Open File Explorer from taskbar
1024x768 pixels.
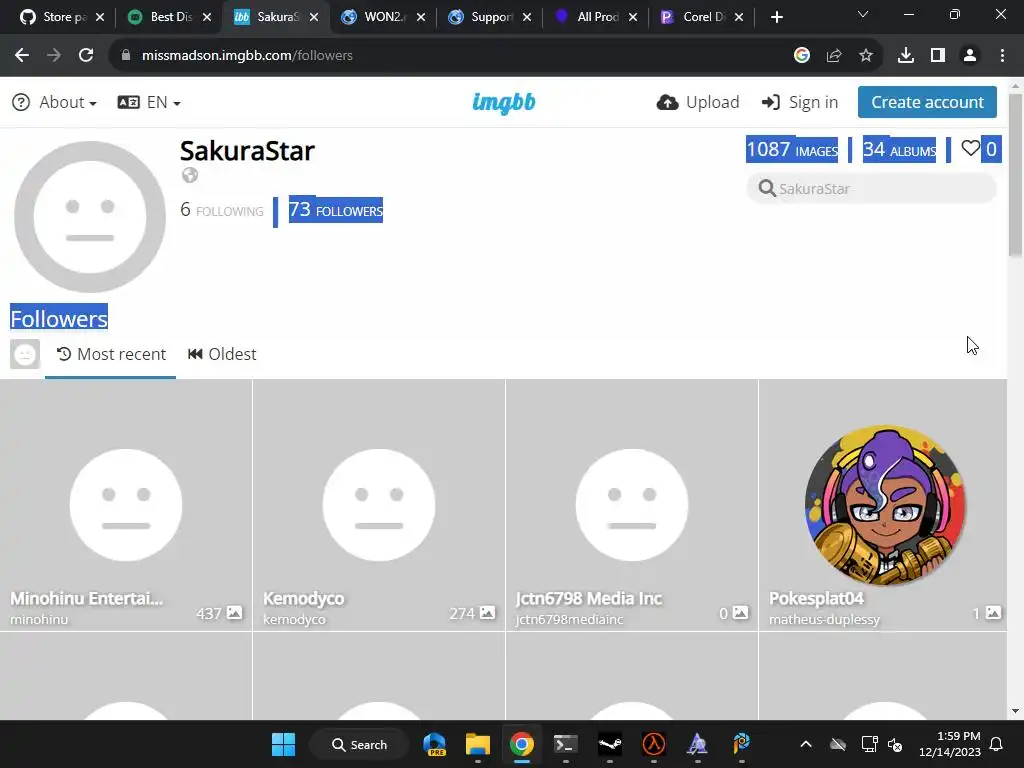pos(477,744)
